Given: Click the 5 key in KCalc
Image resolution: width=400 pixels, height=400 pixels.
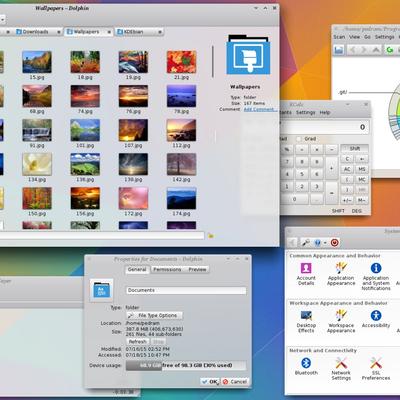Looking at the screenshot, I should coord(302,174).
